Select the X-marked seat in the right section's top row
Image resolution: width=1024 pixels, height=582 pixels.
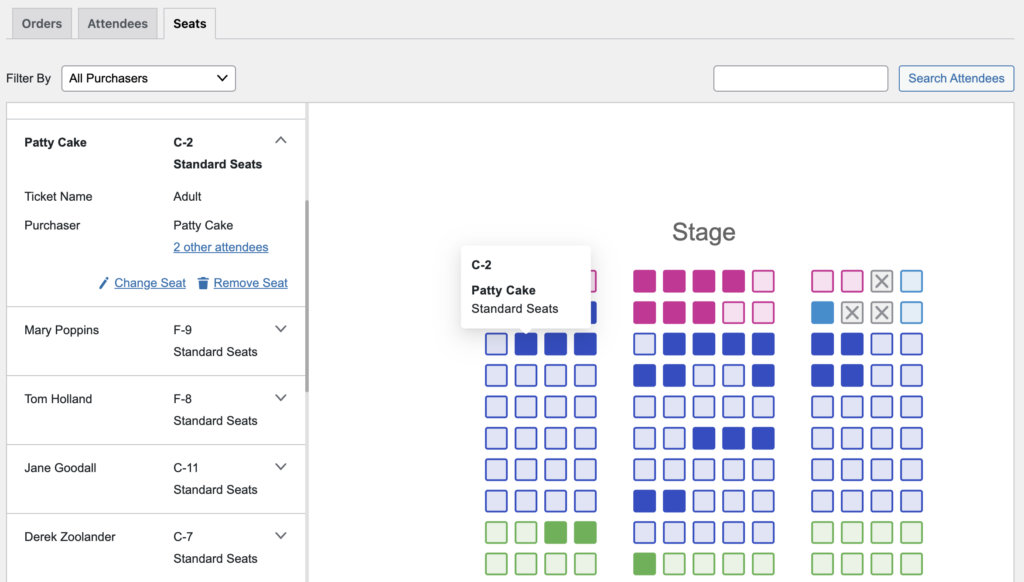(x=881, y=282)
